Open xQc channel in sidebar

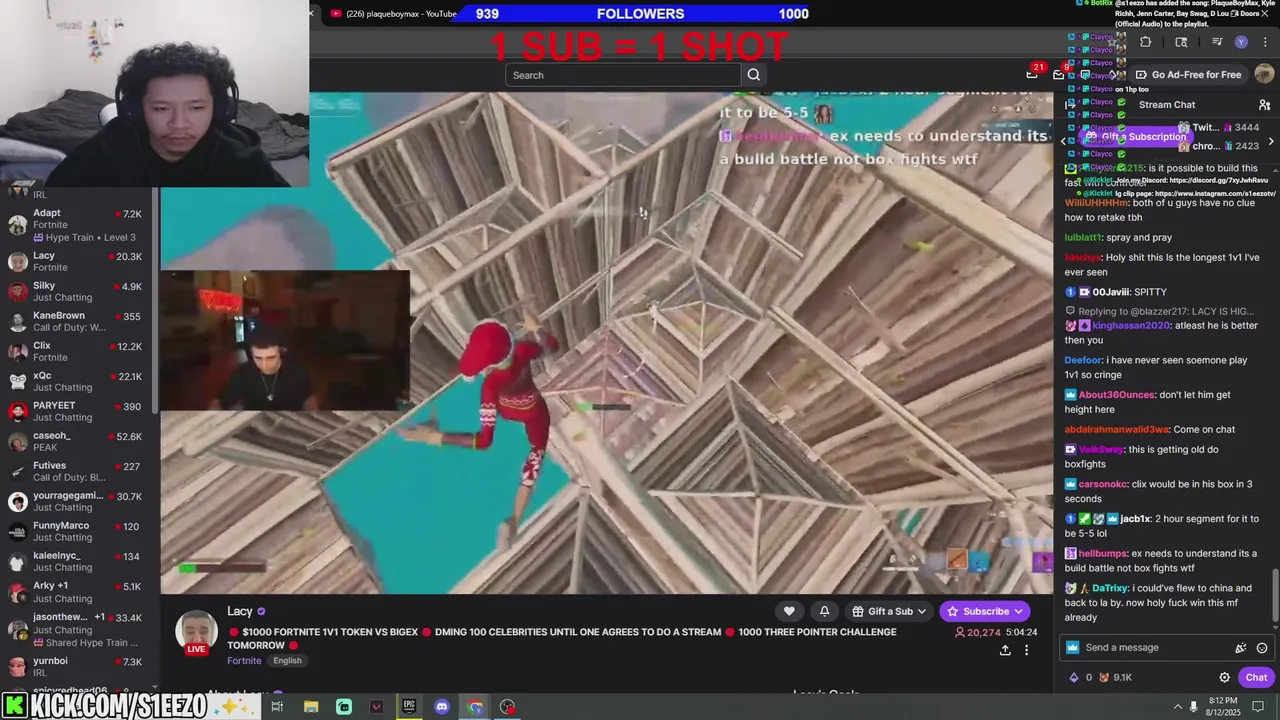pyautogui.click(x=78, y=381)
